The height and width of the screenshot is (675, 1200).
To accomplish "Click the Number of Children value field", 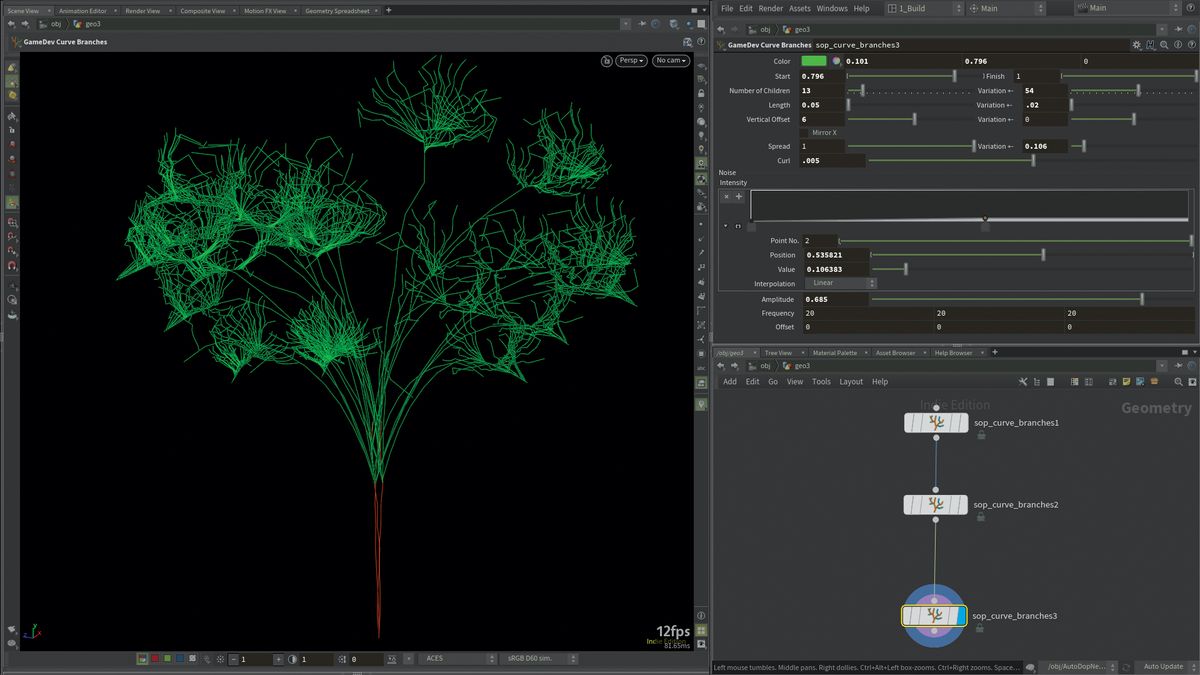I will coord(825,90).
